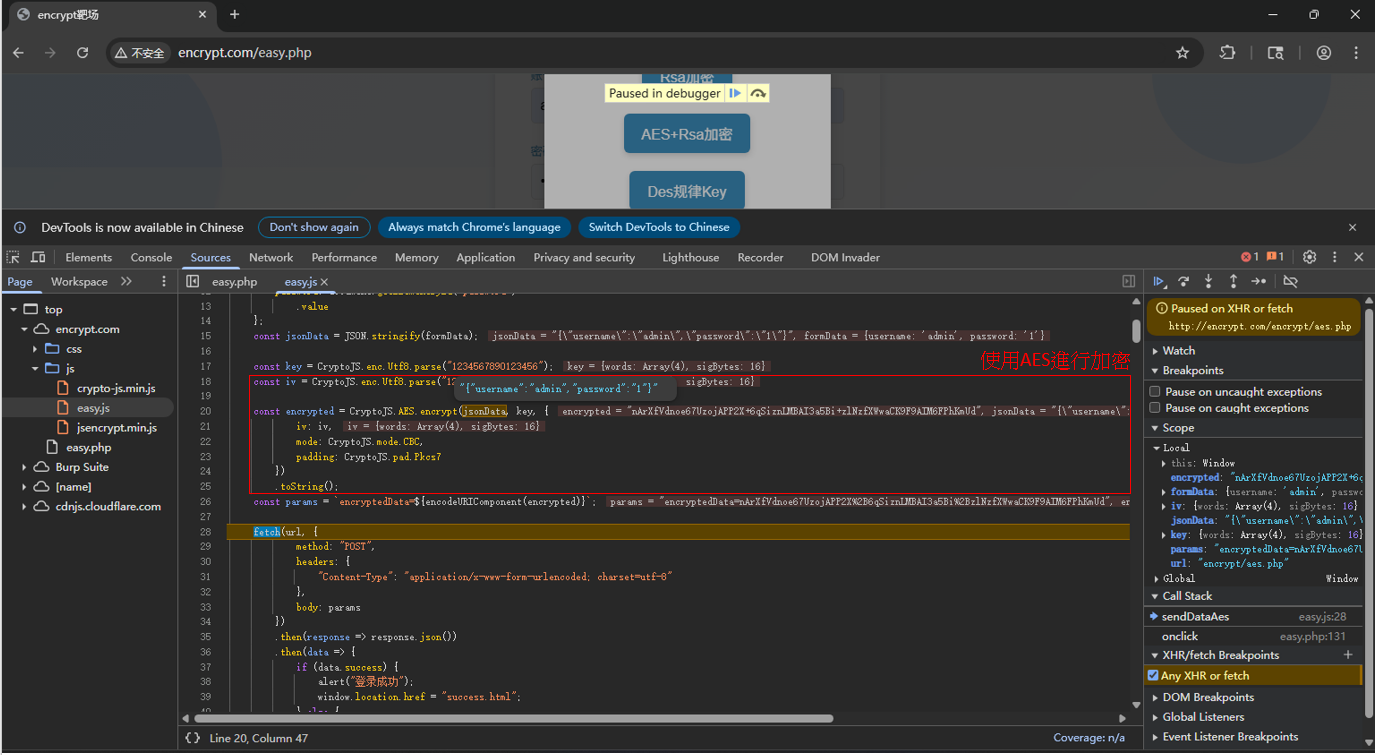The image size is (1375, 755).
Task: Open Chrome profile avatar icon
Action: [1324, 53]
